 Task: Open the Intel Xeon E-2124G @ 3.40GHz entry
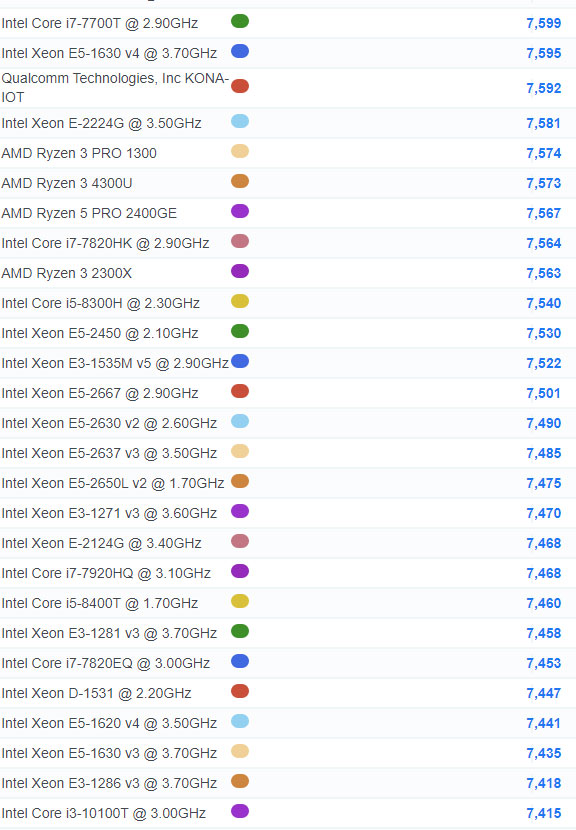[x=102, y=543]
